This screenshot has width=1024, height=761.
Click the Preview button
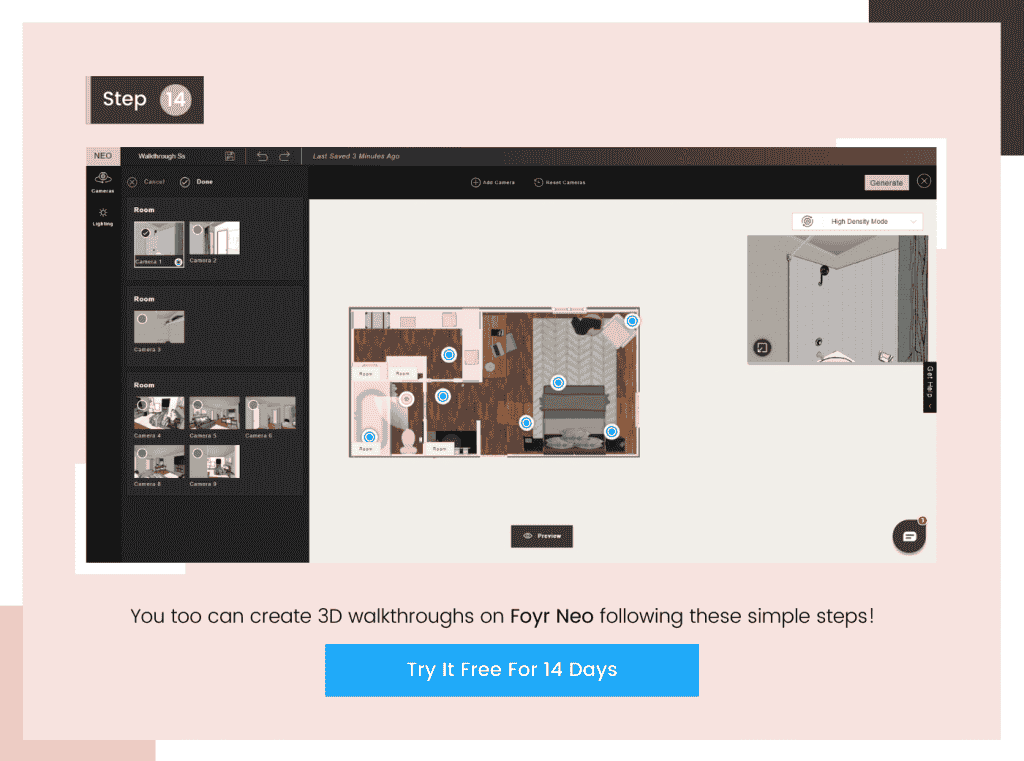click(x=541, y=536)
